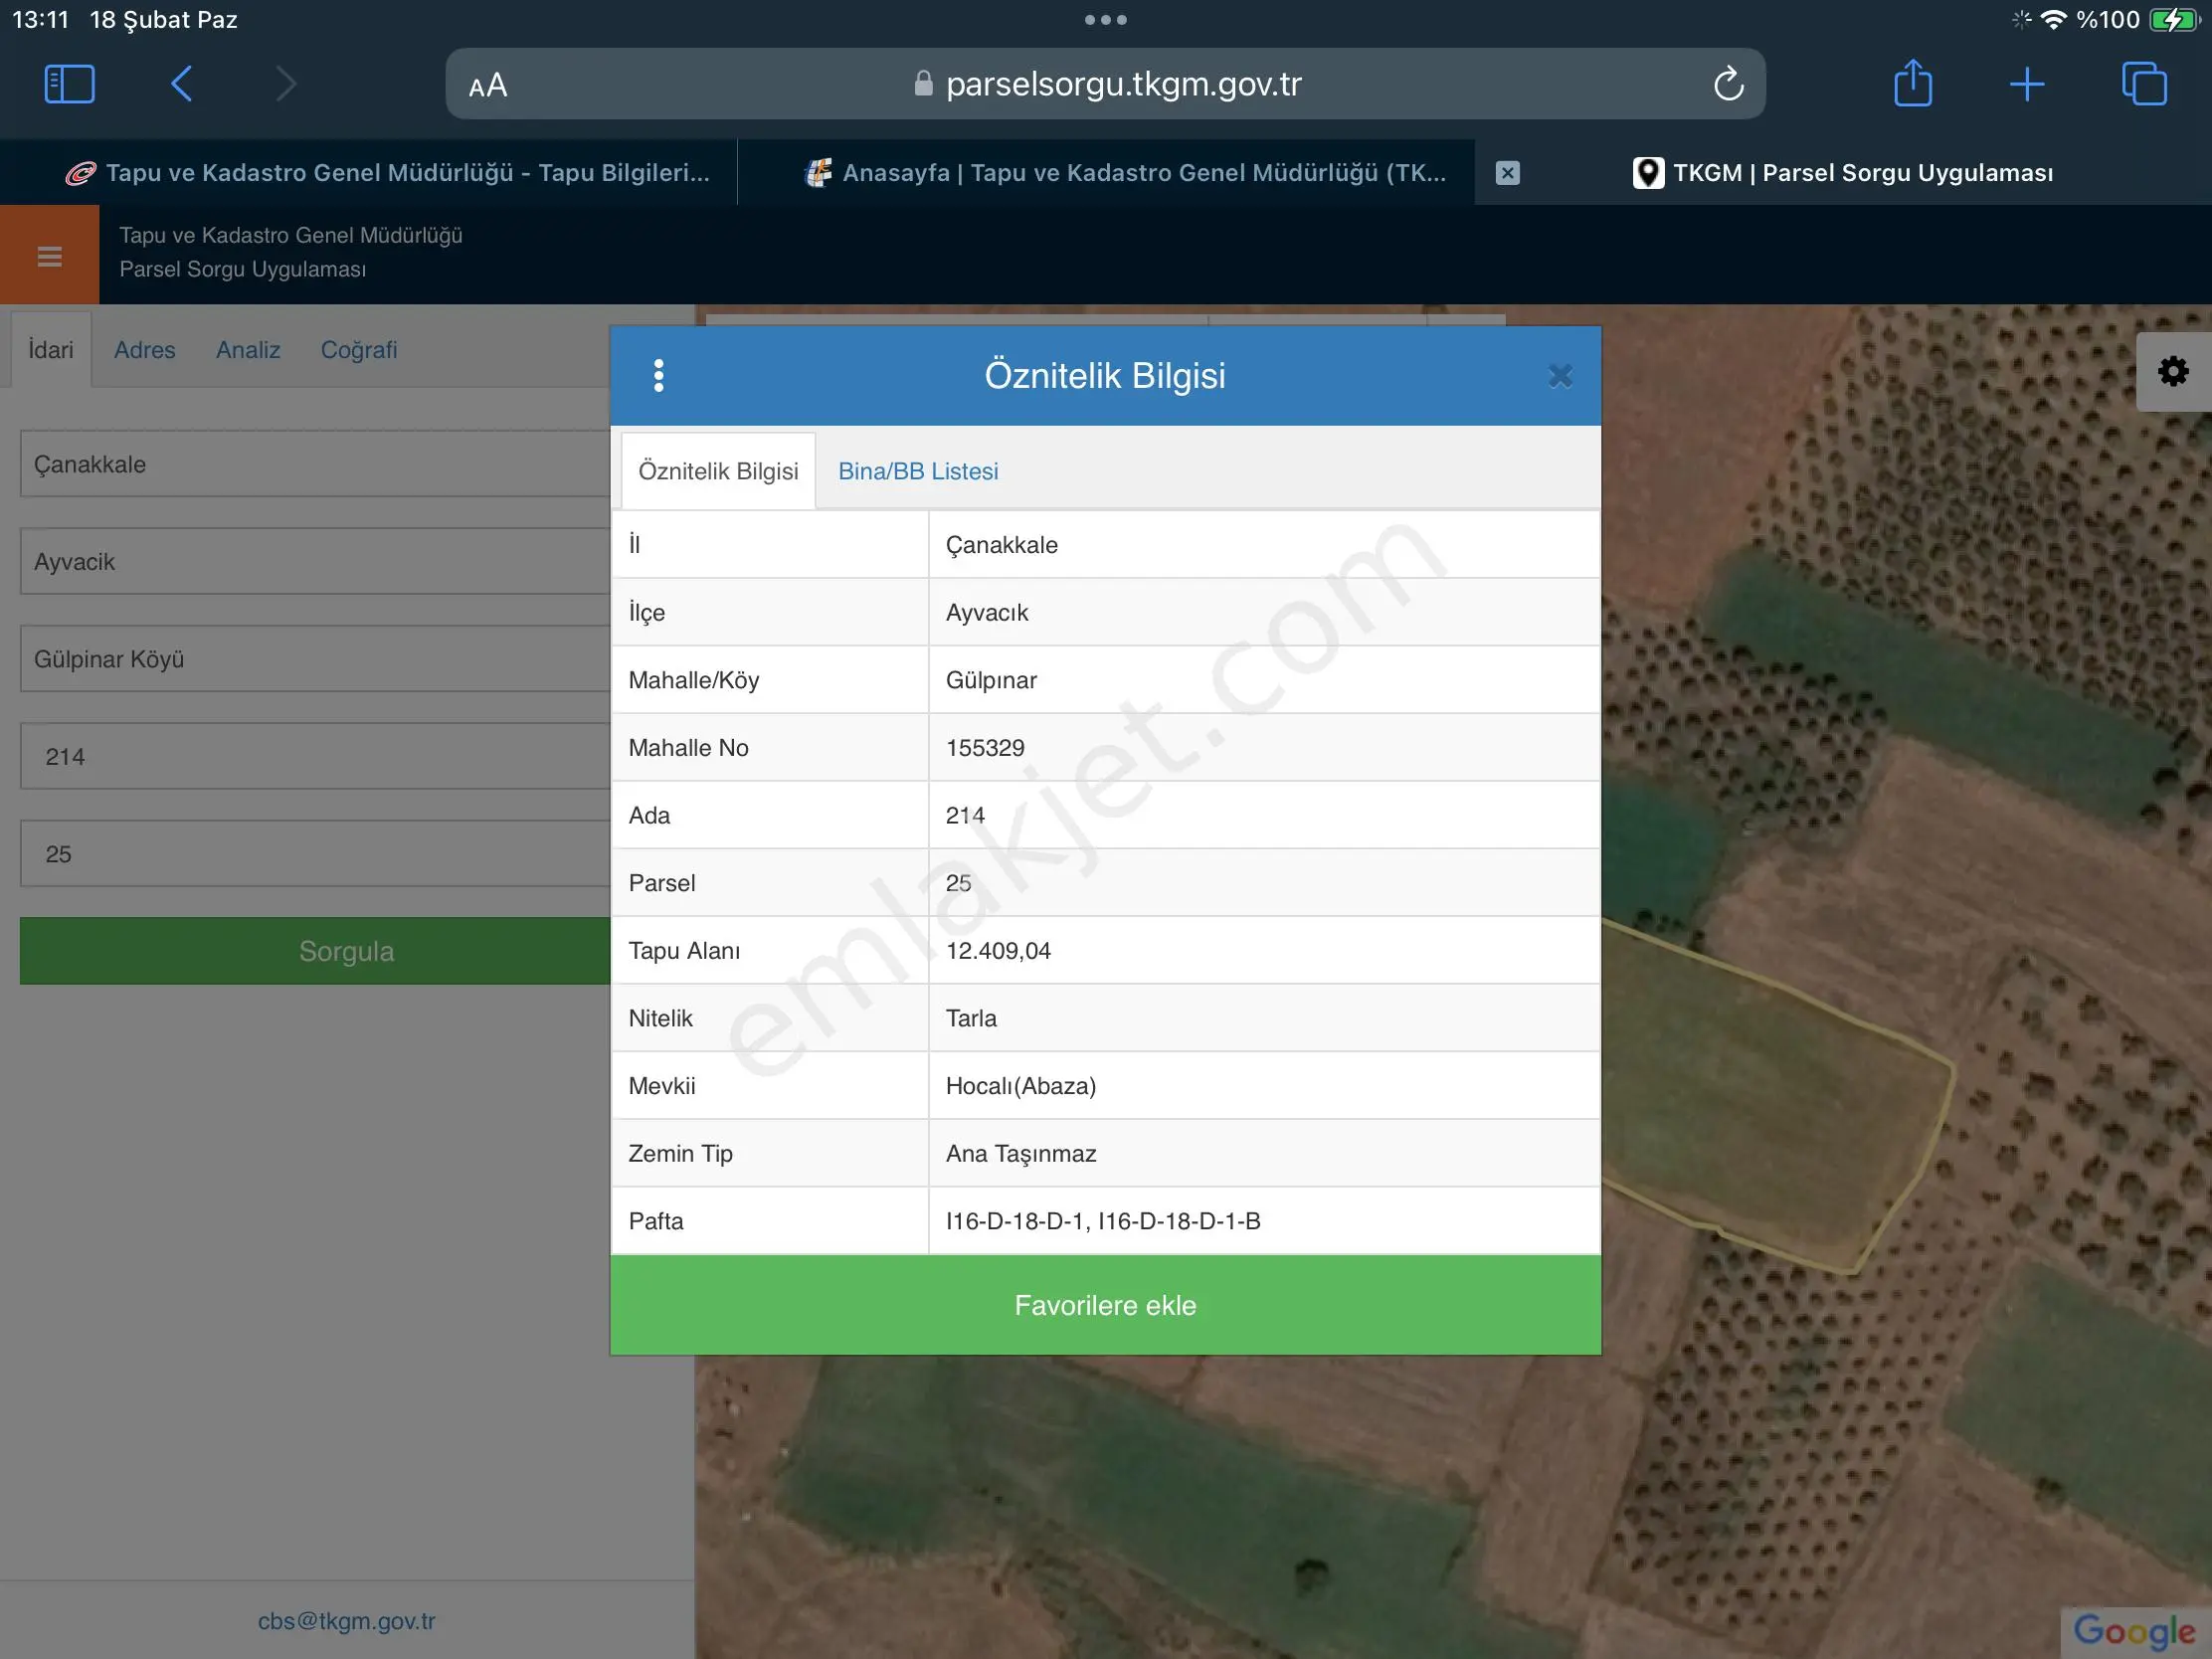Open the Coğrafi tab

359,350
